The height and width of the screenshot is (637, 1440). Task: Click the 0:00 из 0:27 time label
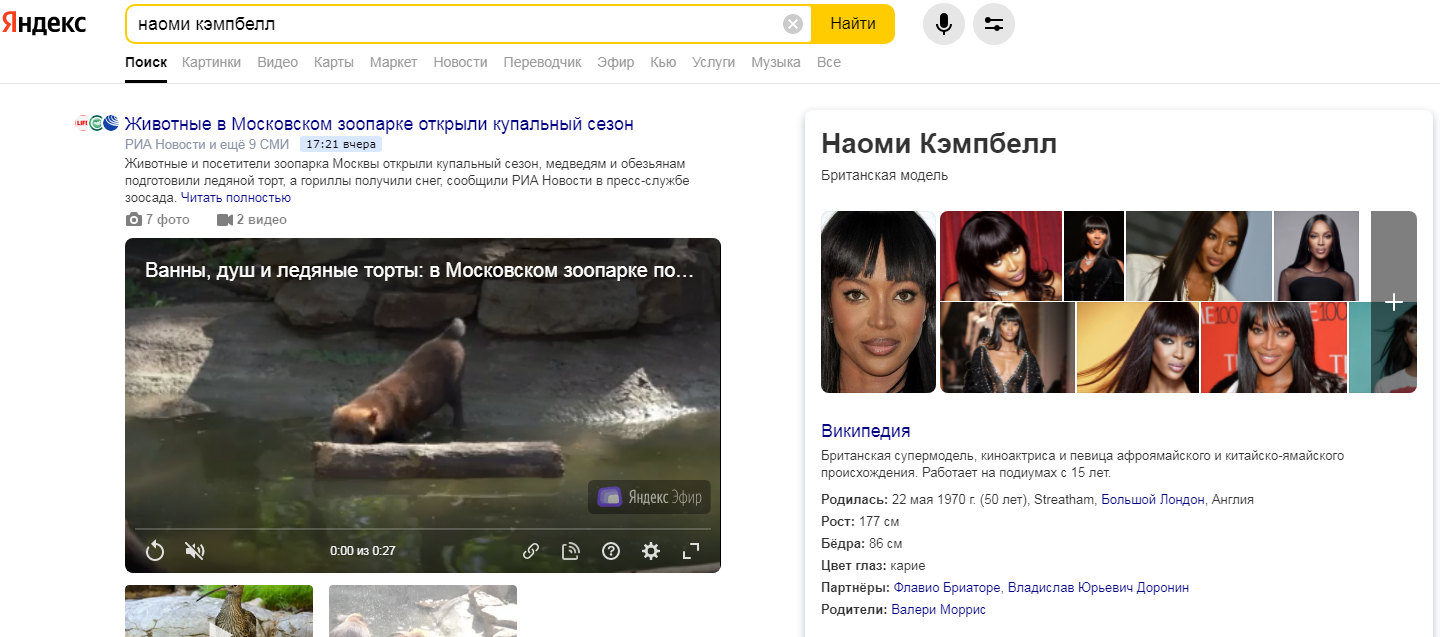pos(363,550)
